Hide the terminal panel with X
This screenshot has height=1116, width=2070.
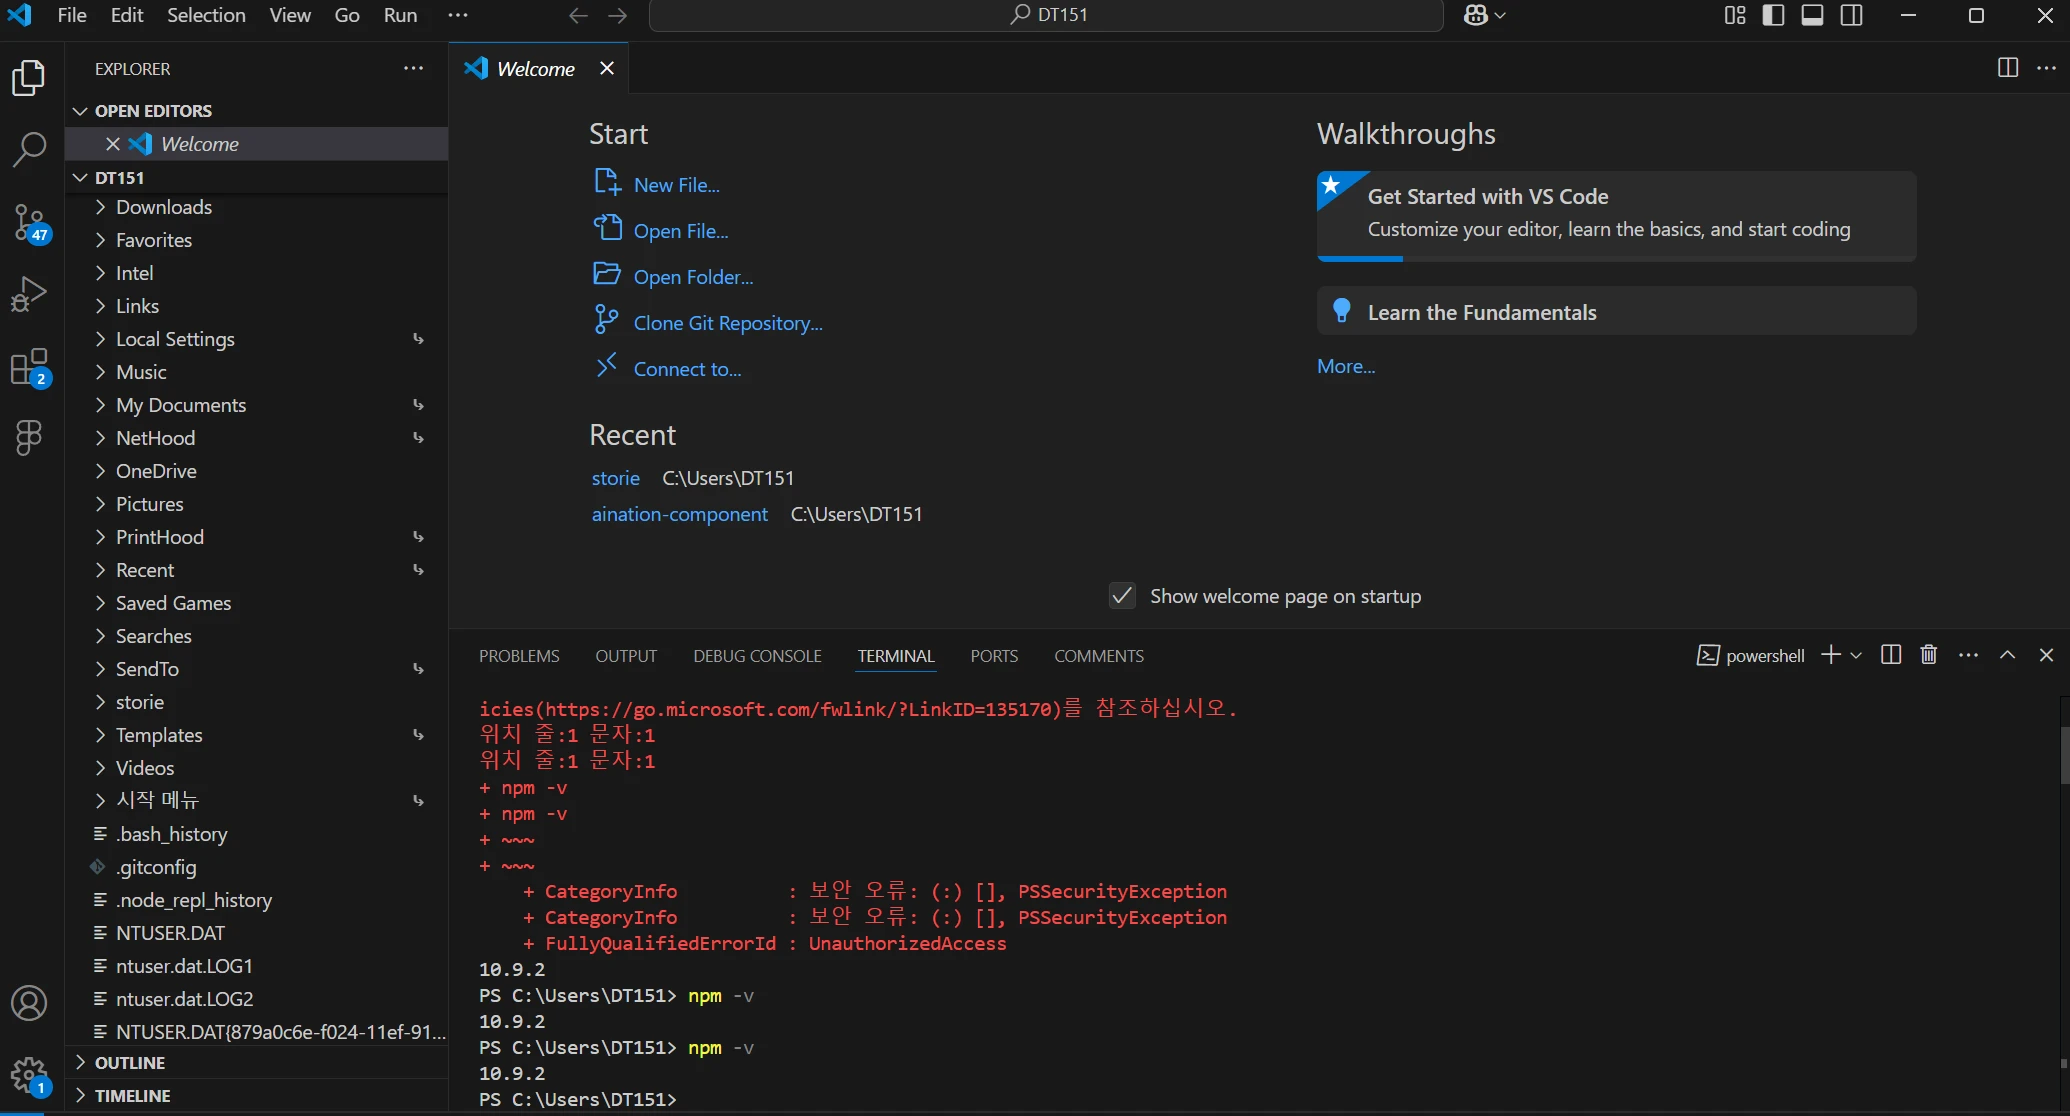click(2046, 655)
